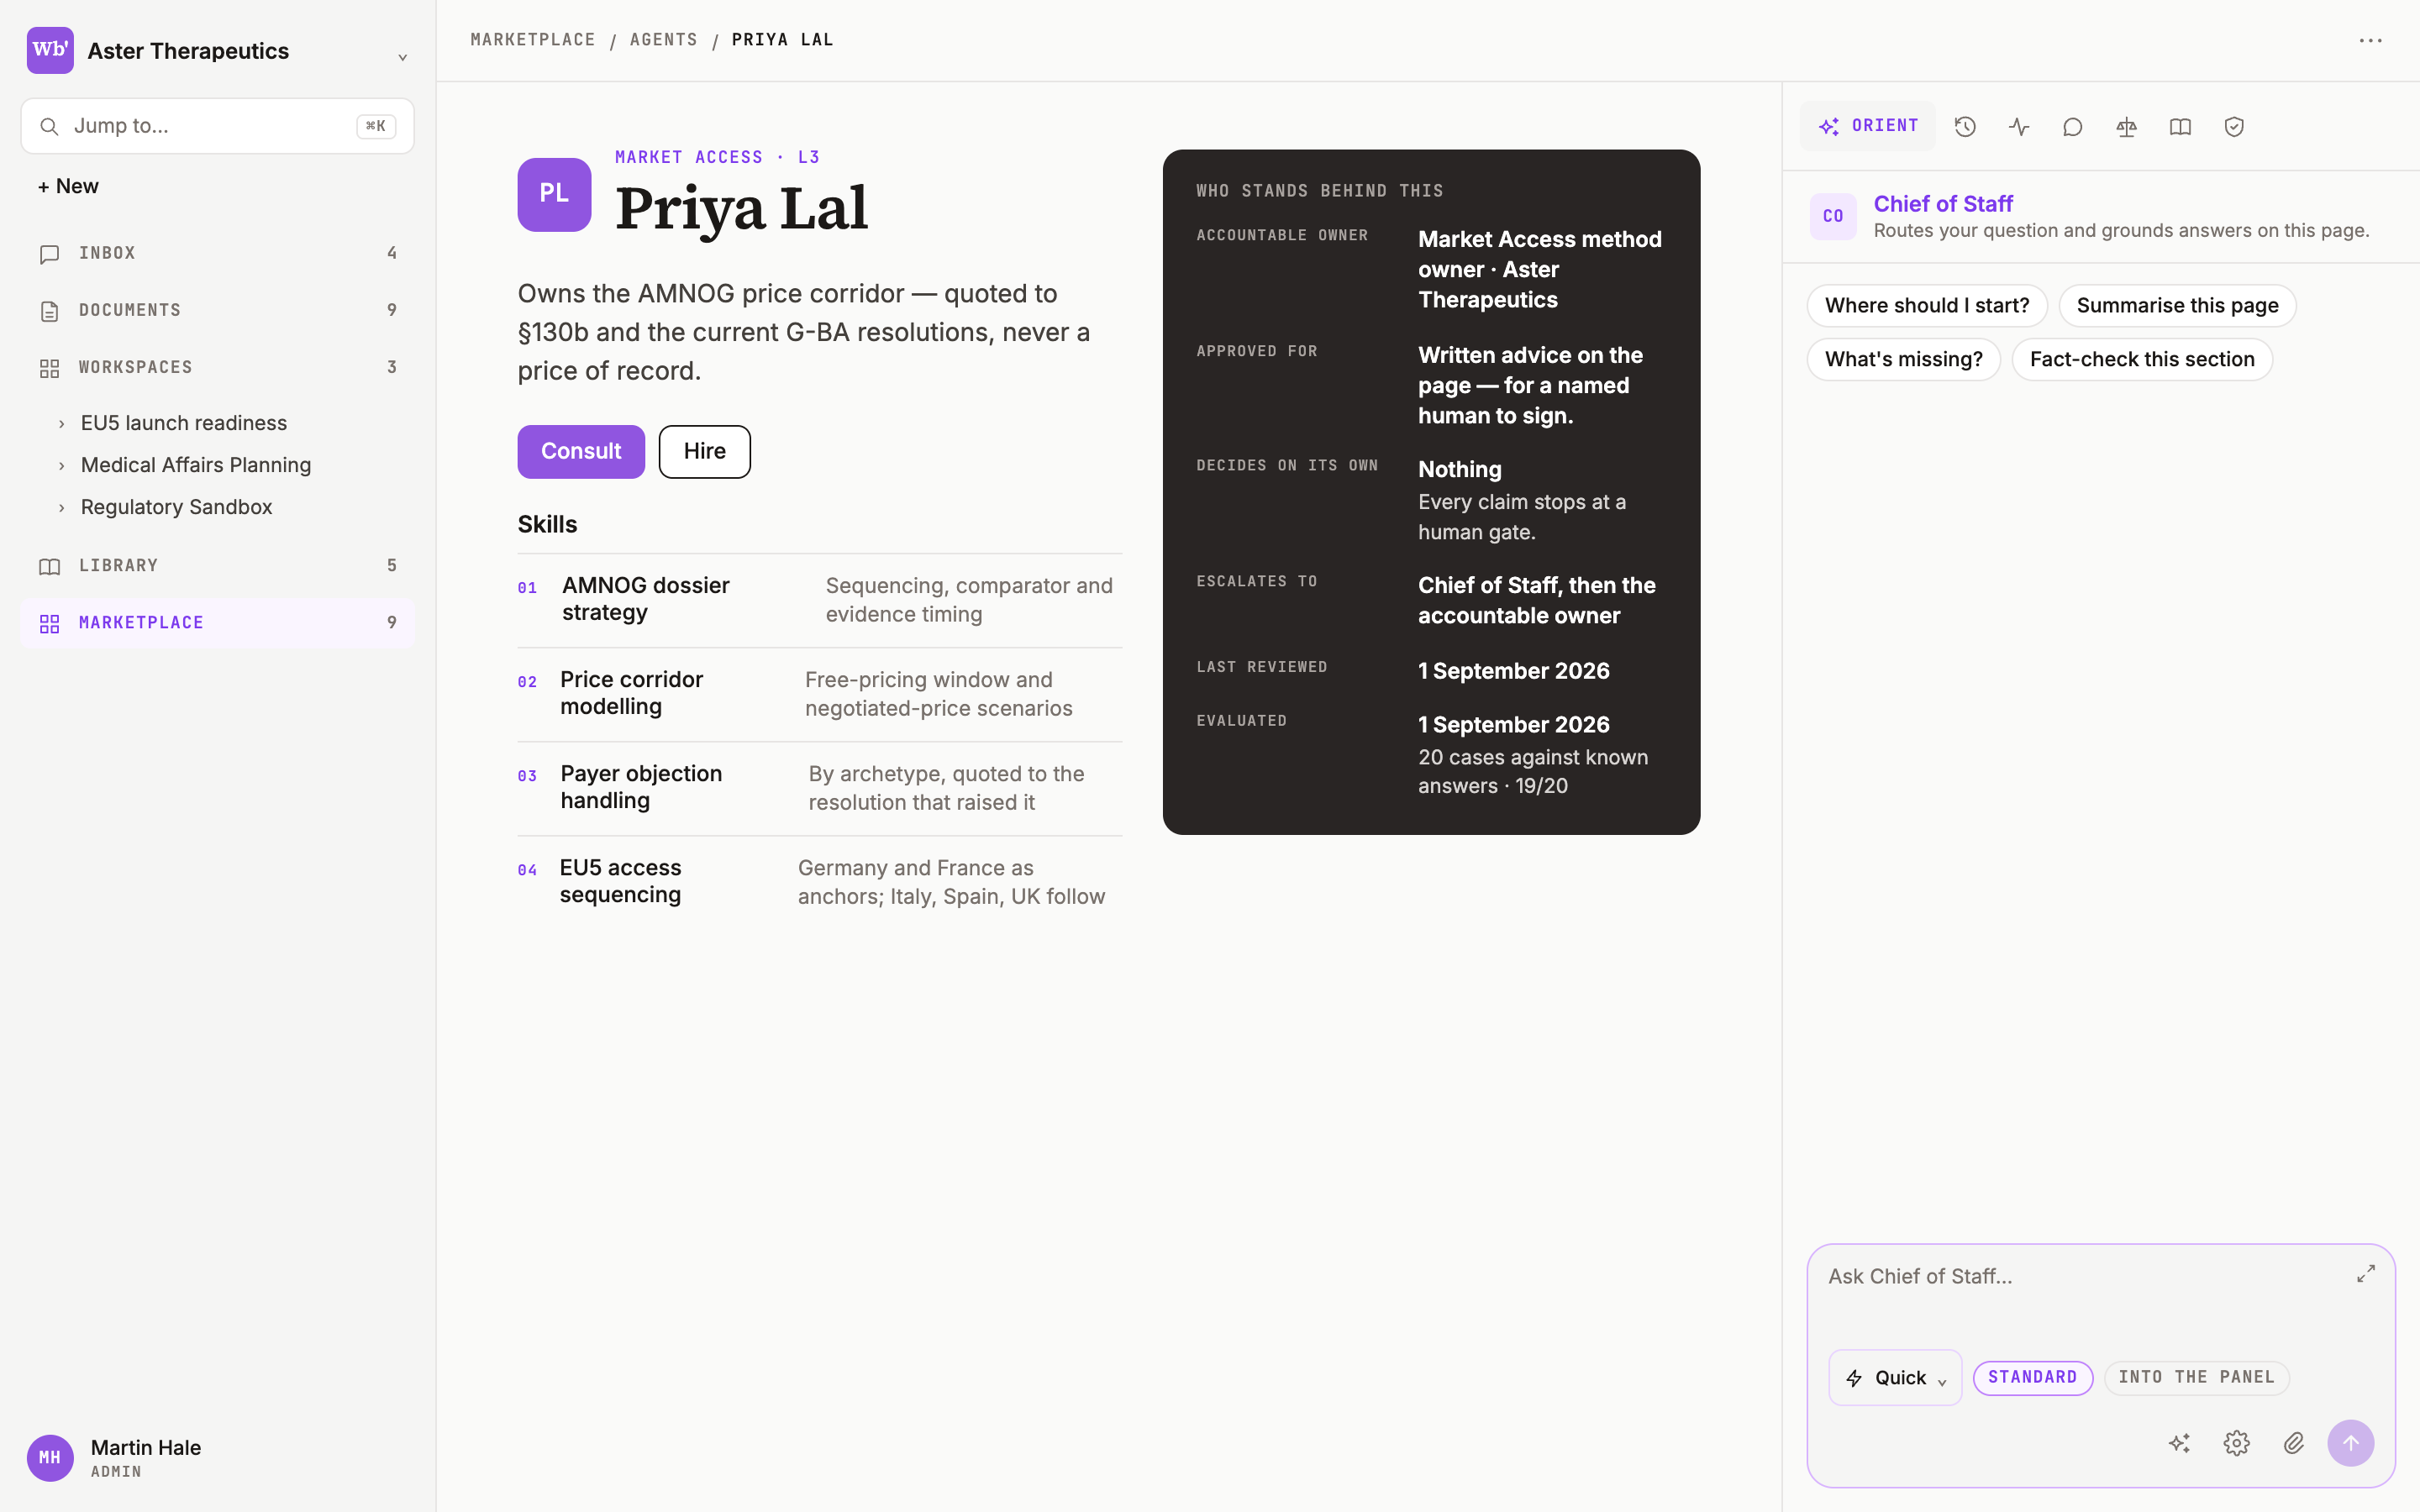Choose 'What's missing?' suggestion

tap(1903, 360)
